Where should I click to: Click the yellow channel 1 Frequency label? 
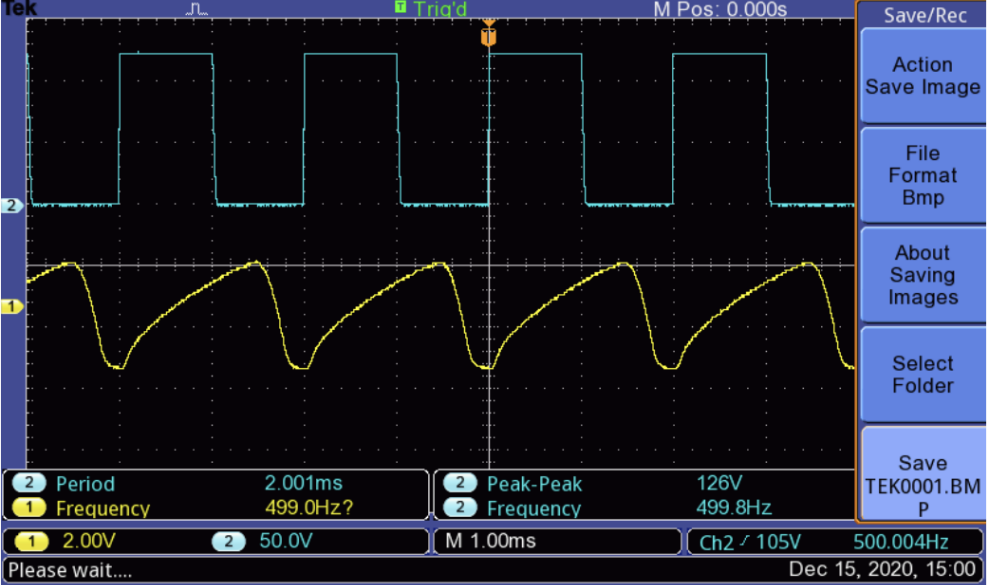(x=103, y=509)
